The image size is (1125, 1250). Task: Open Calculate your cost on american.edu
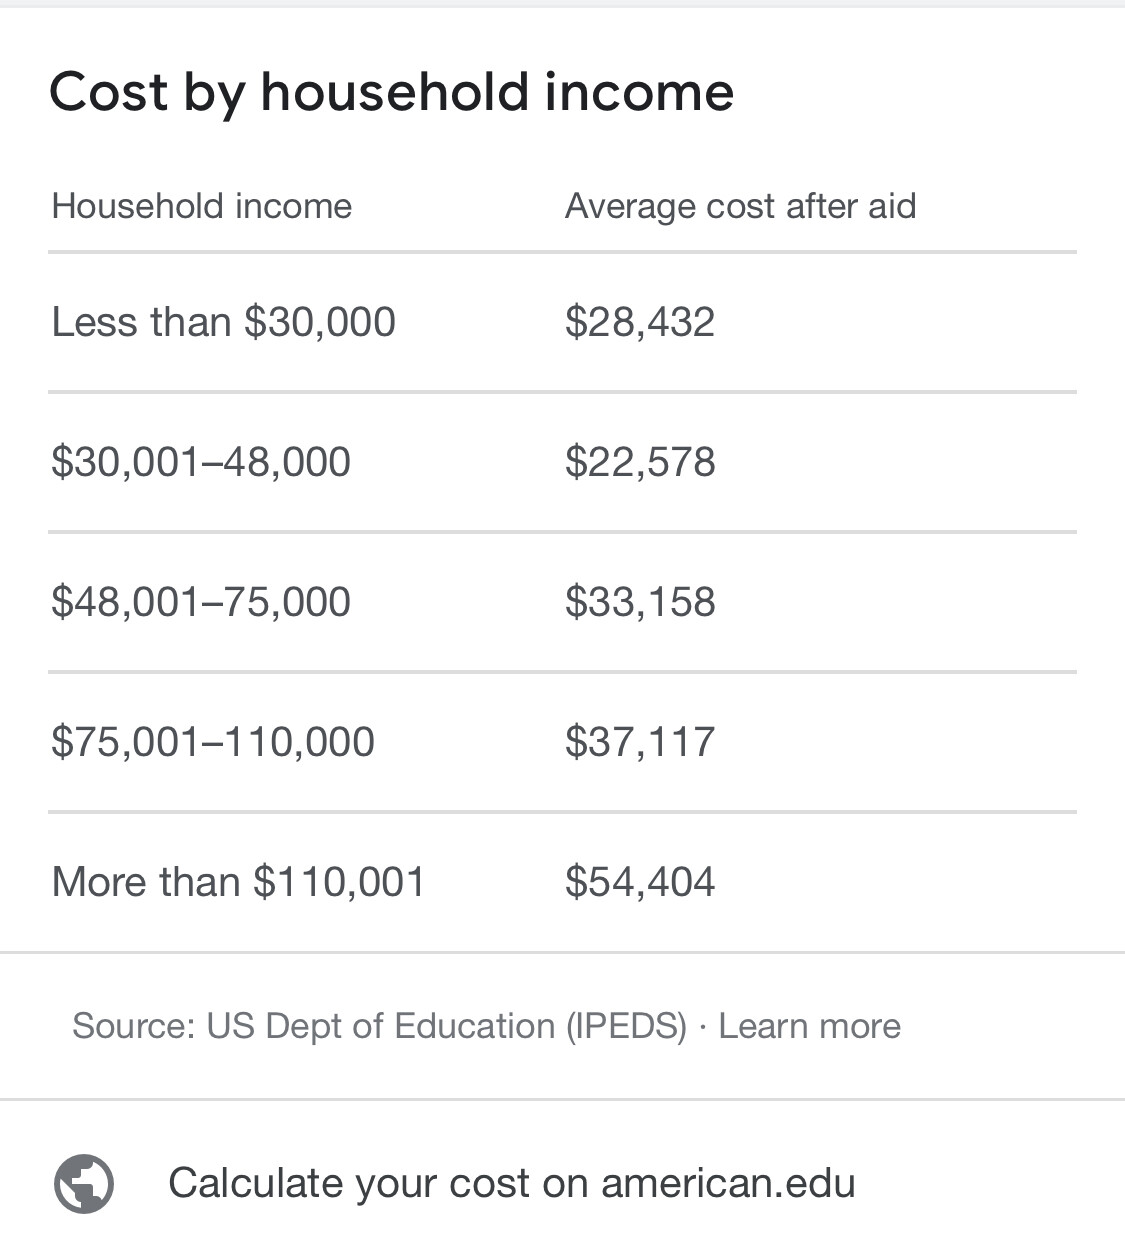tap(512, 1183)
